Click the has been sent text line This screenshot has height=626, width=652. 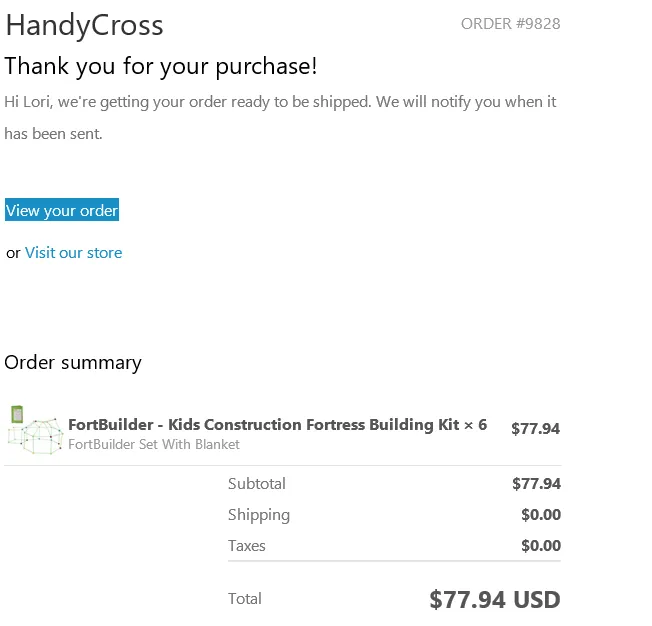point(53,134)
